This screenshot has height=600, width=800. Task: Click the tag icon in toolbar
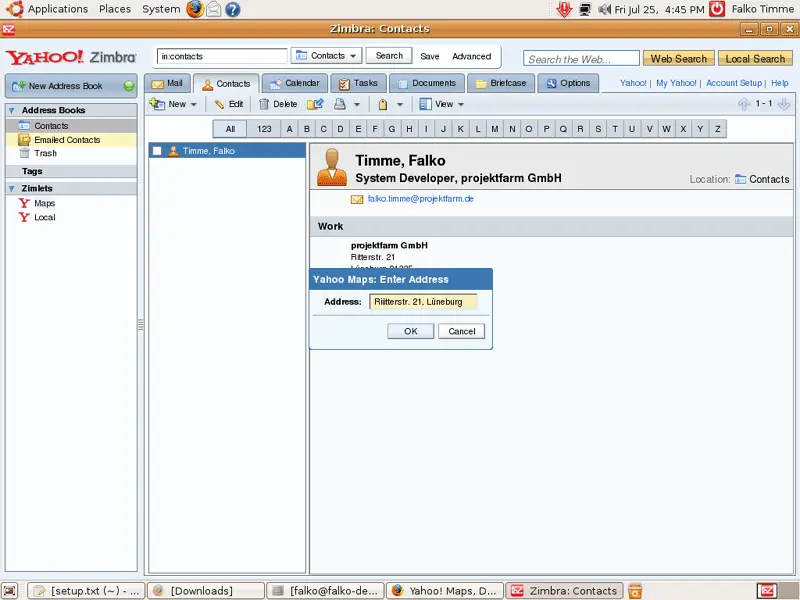[x=383, y=104]
